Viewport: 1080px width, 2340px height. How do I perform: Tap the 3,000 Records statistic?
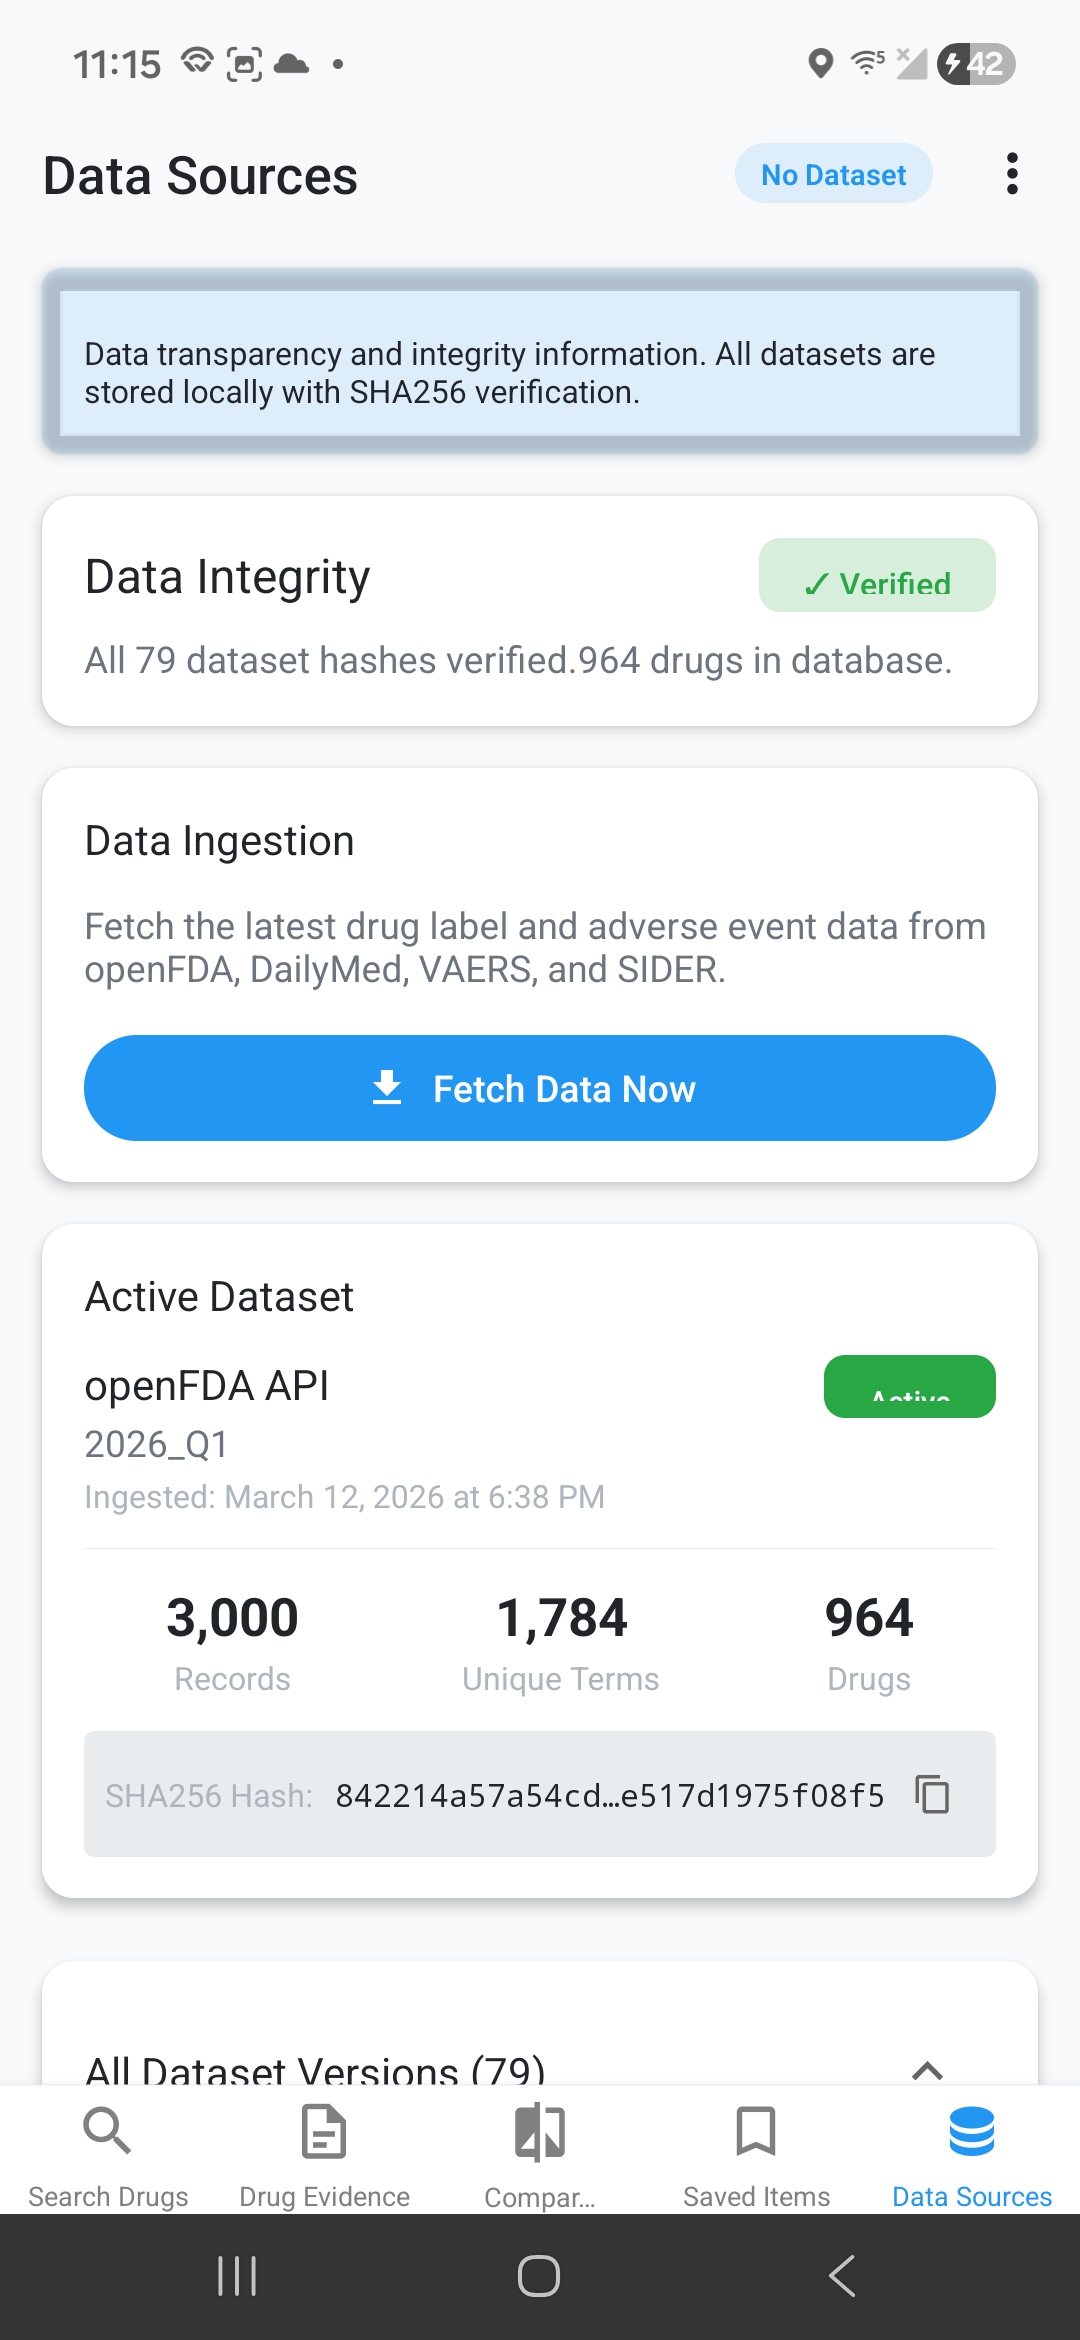point(232,1640)
